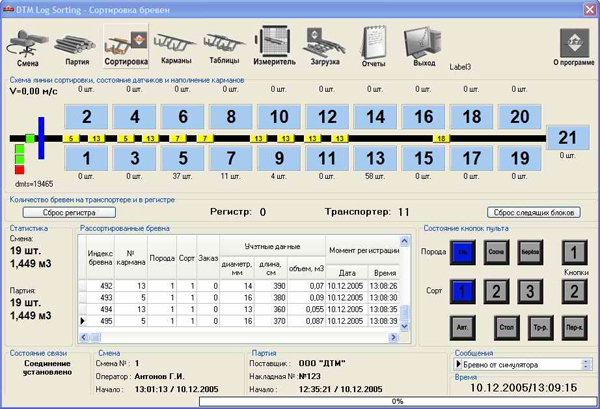Open the Смена toolbar icon
The image size is (600, 409).
[x=28, y=47]
